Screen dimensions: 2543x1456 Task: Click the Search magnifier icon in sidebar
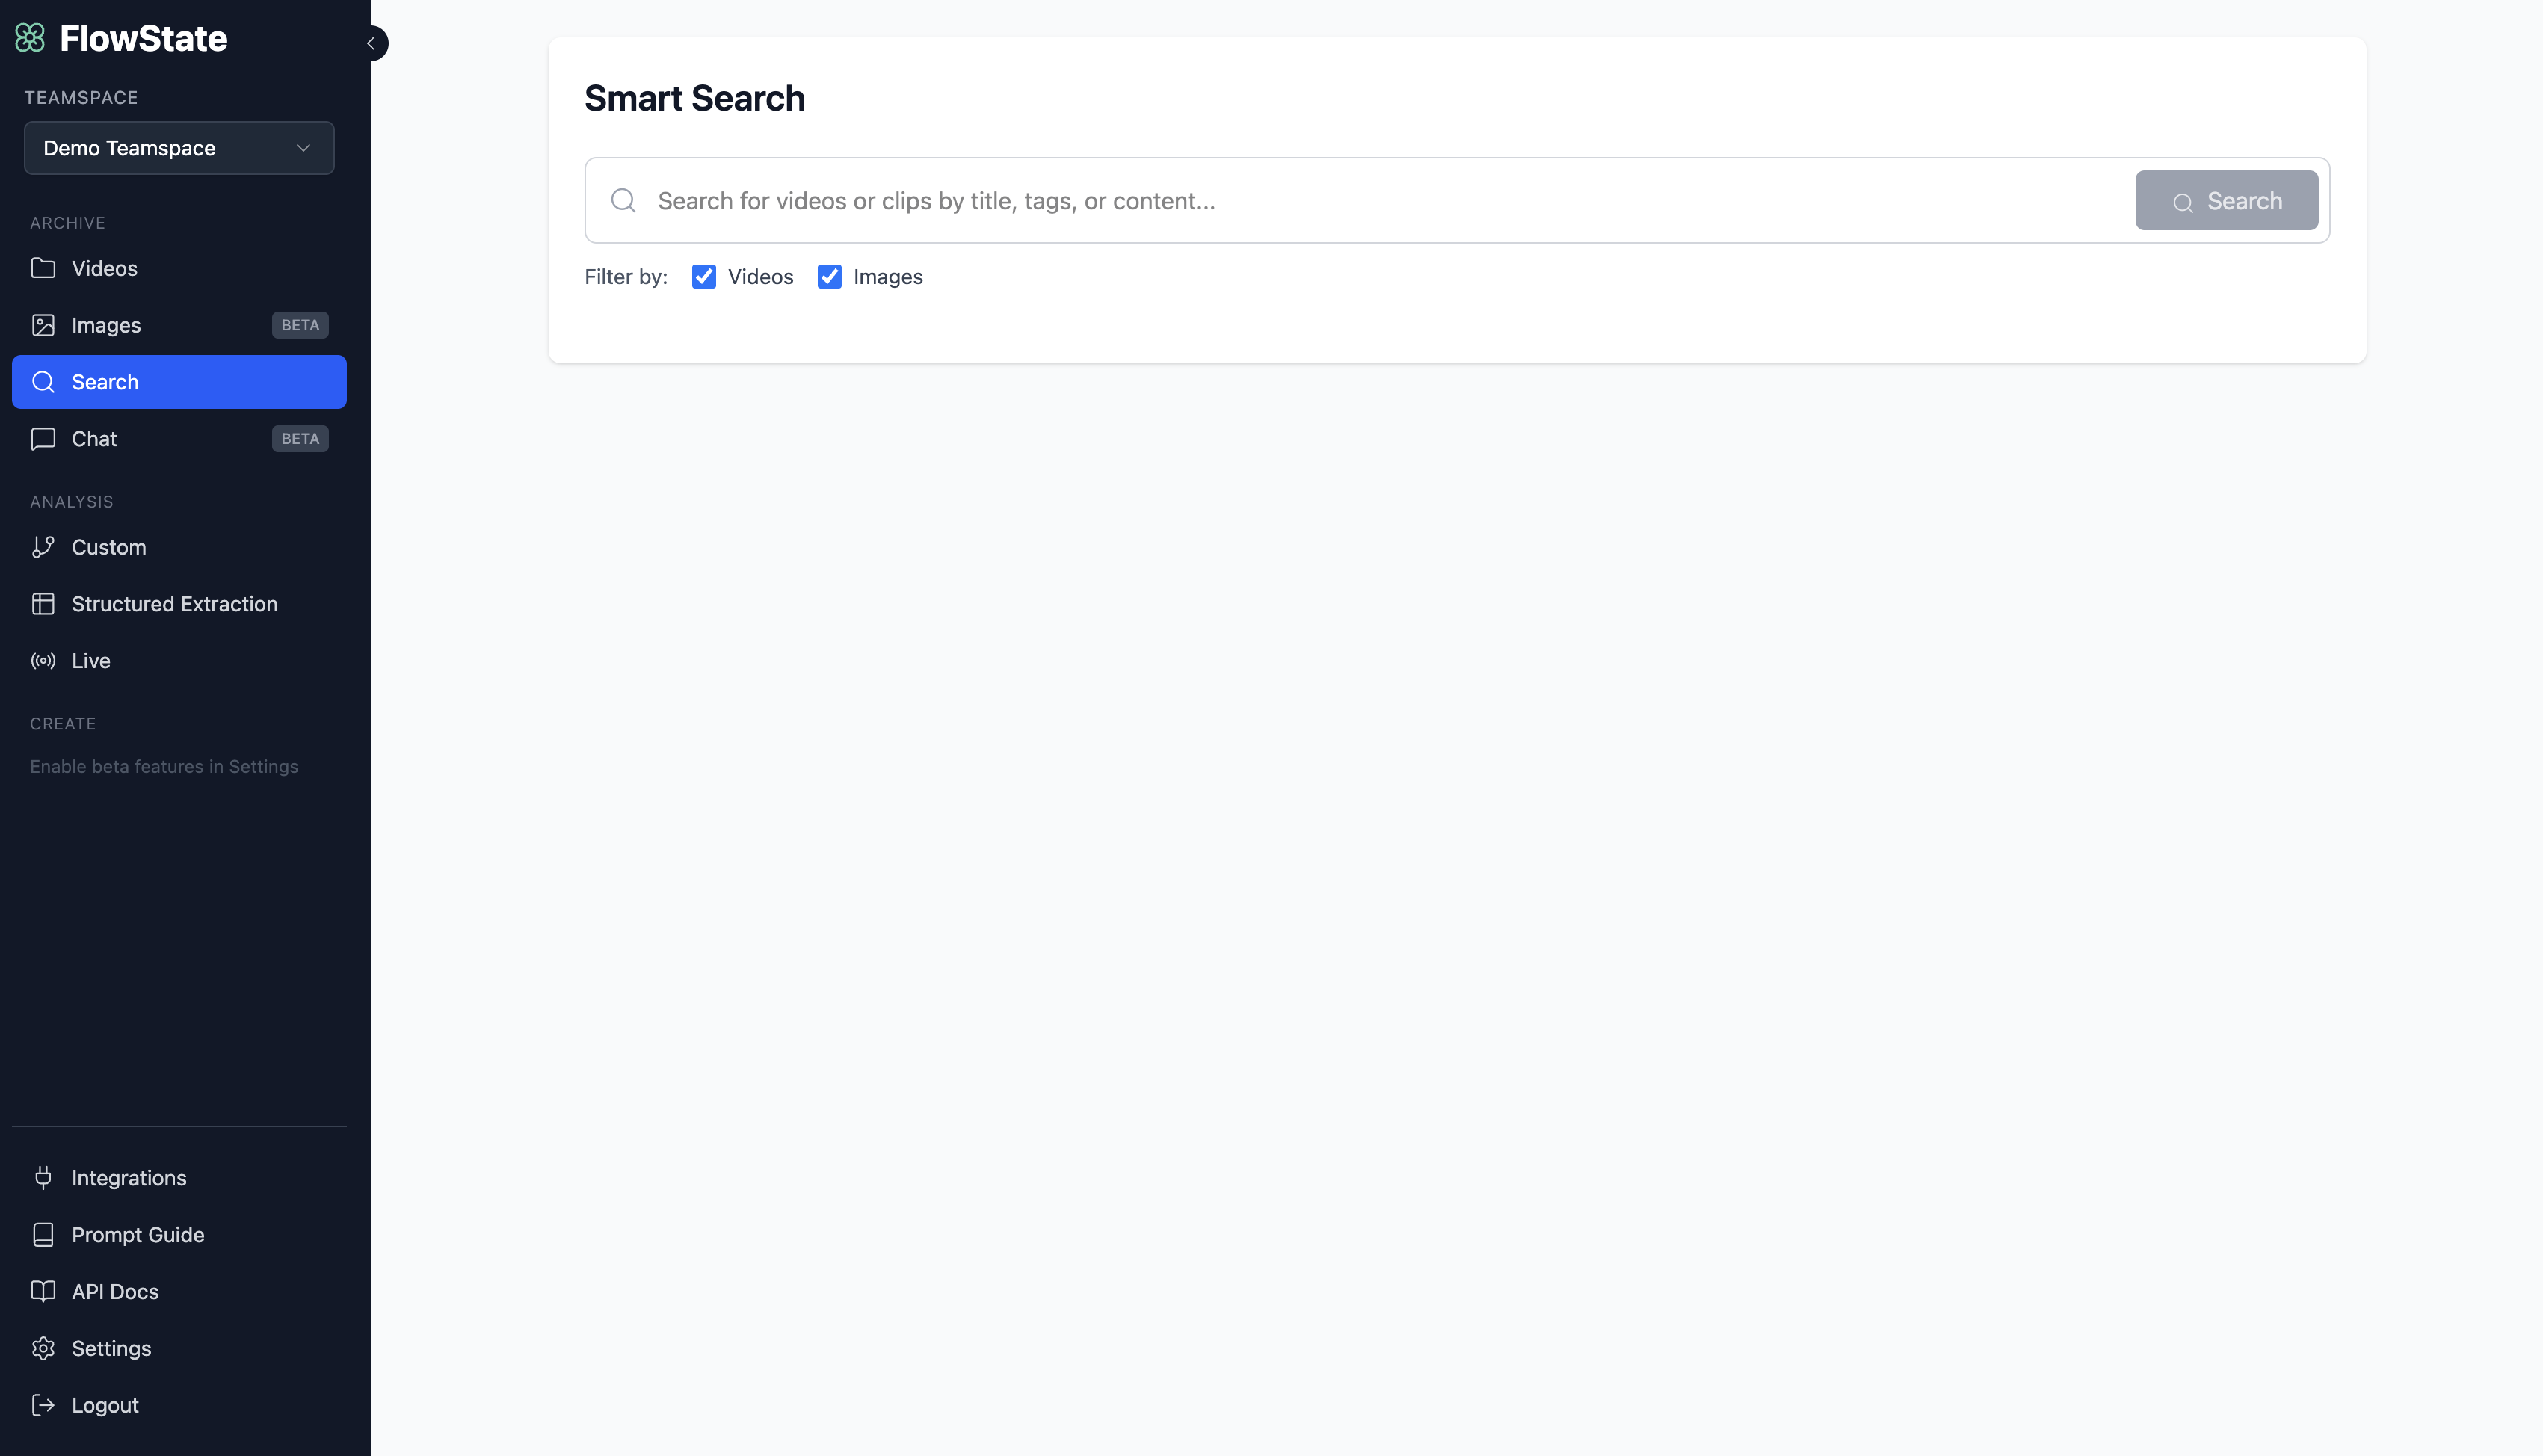click(x=43, y=382)
